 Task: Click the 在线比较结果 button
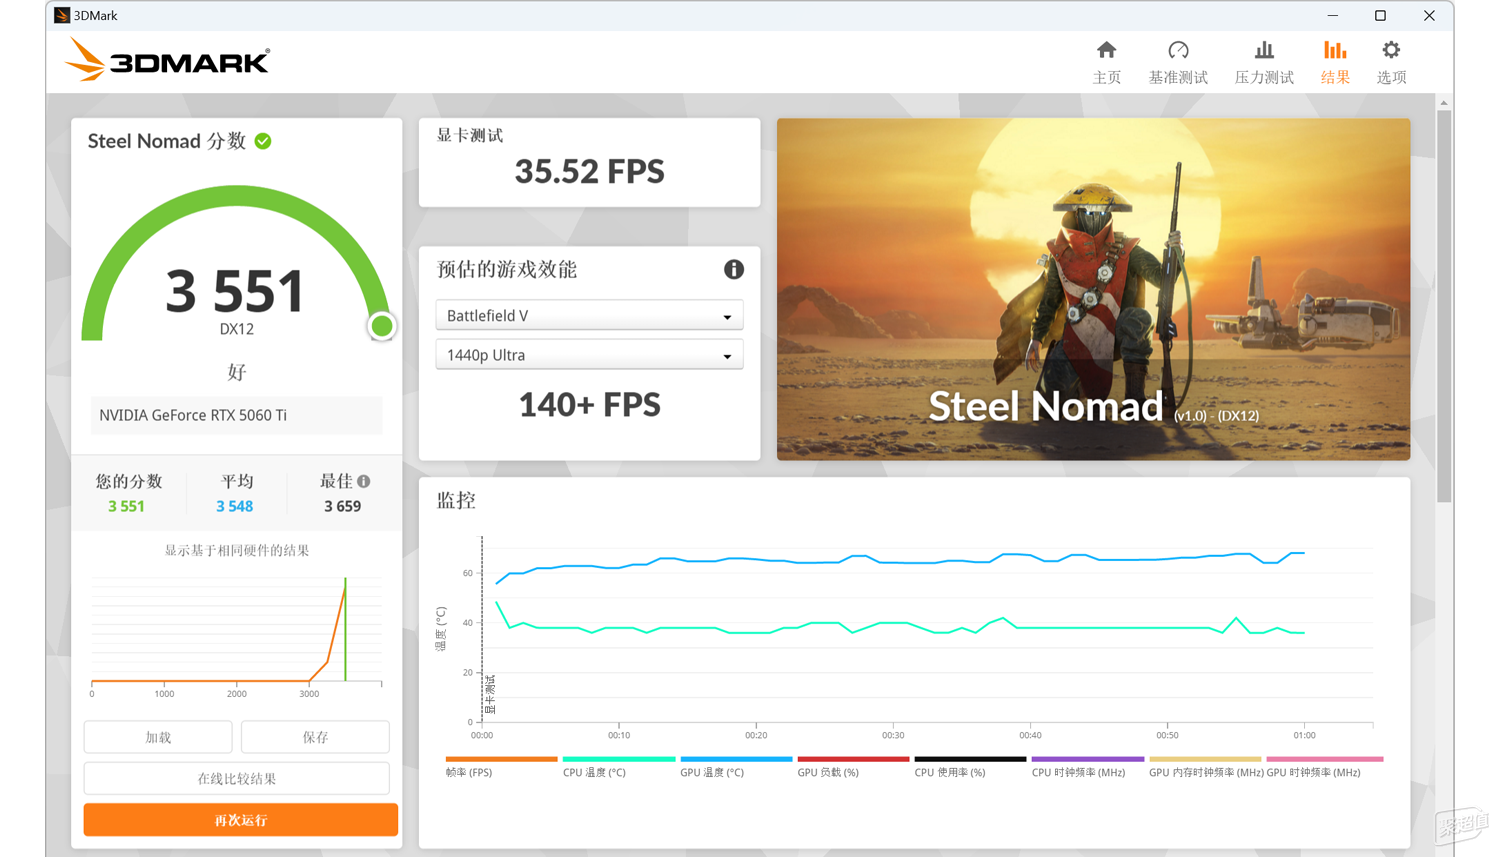click(237, 778)
